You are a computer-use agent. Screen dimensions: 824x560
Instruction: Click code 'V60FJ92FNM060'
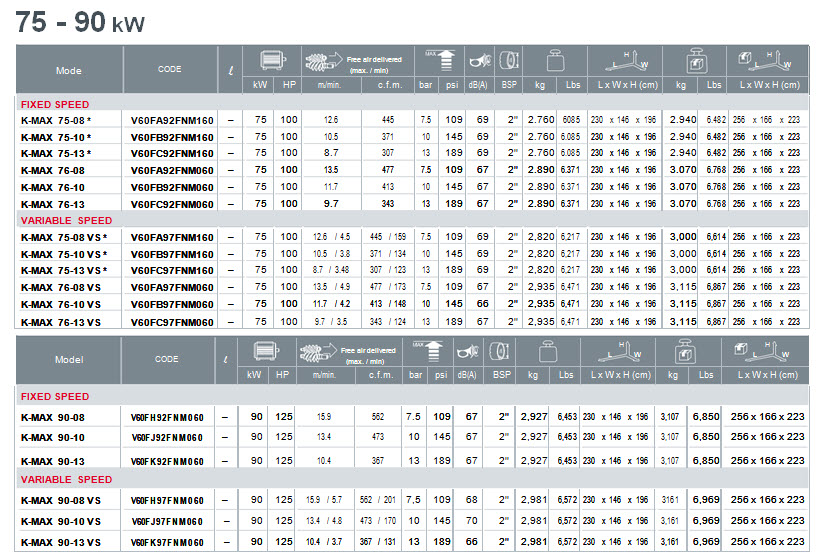tap(167, 438)
